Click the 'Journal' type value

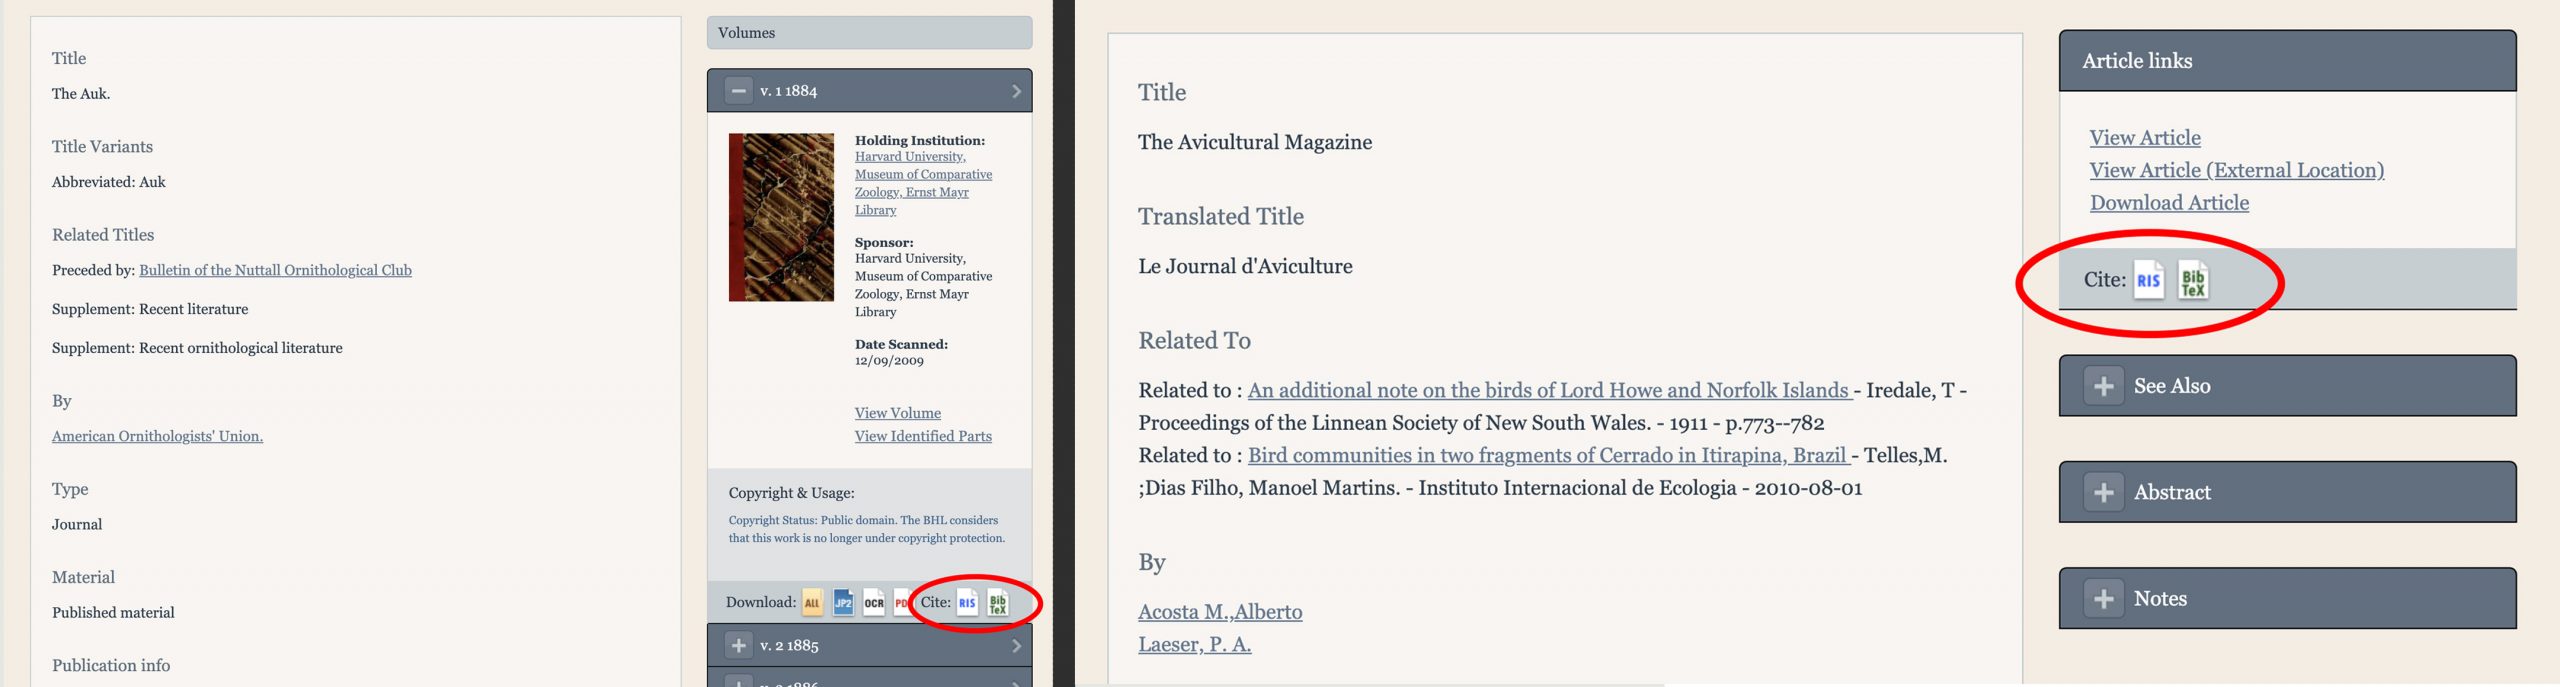coord(77,524)
